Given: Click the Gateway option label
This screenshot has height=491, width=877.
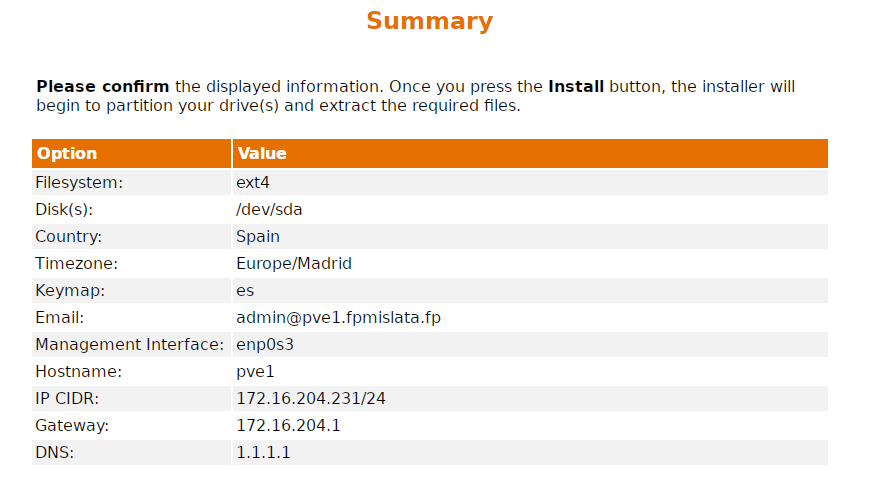Looking at the screenshot, I should click(x=72, y=426).
